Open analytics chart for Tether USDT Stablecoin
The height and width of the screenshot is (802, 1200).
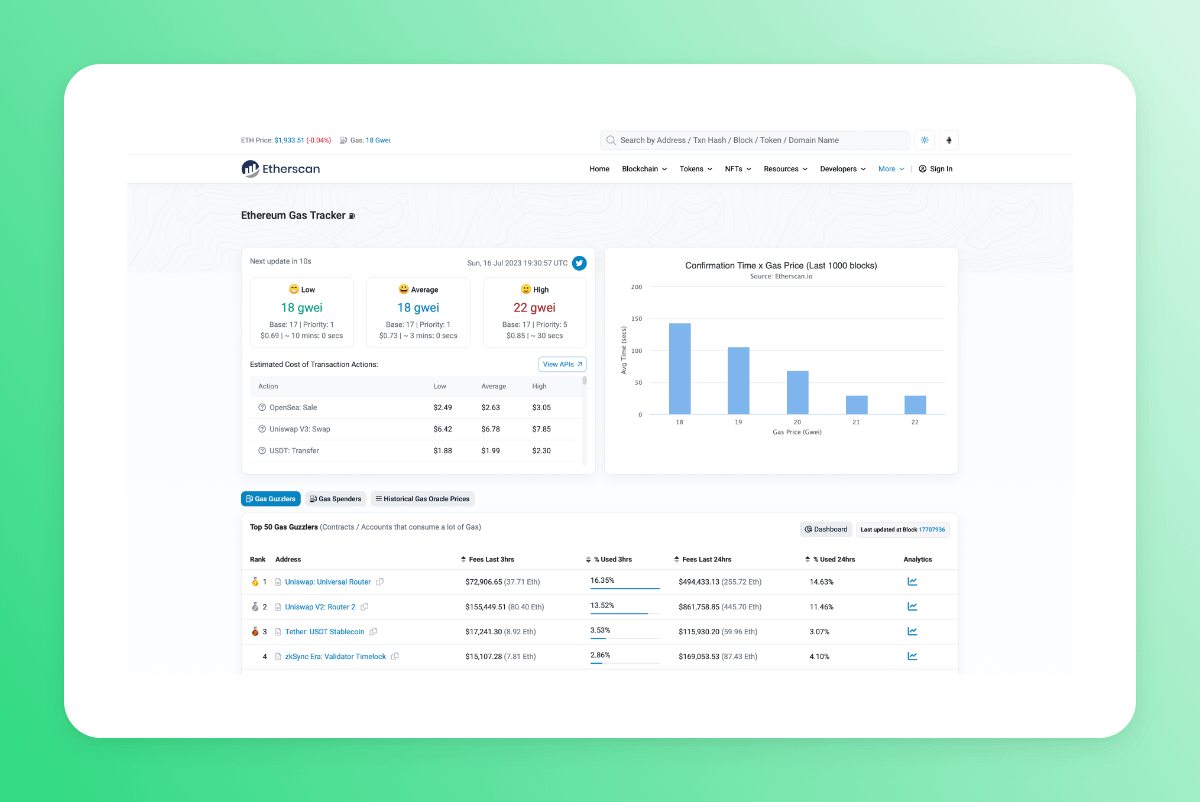point(912,631)
